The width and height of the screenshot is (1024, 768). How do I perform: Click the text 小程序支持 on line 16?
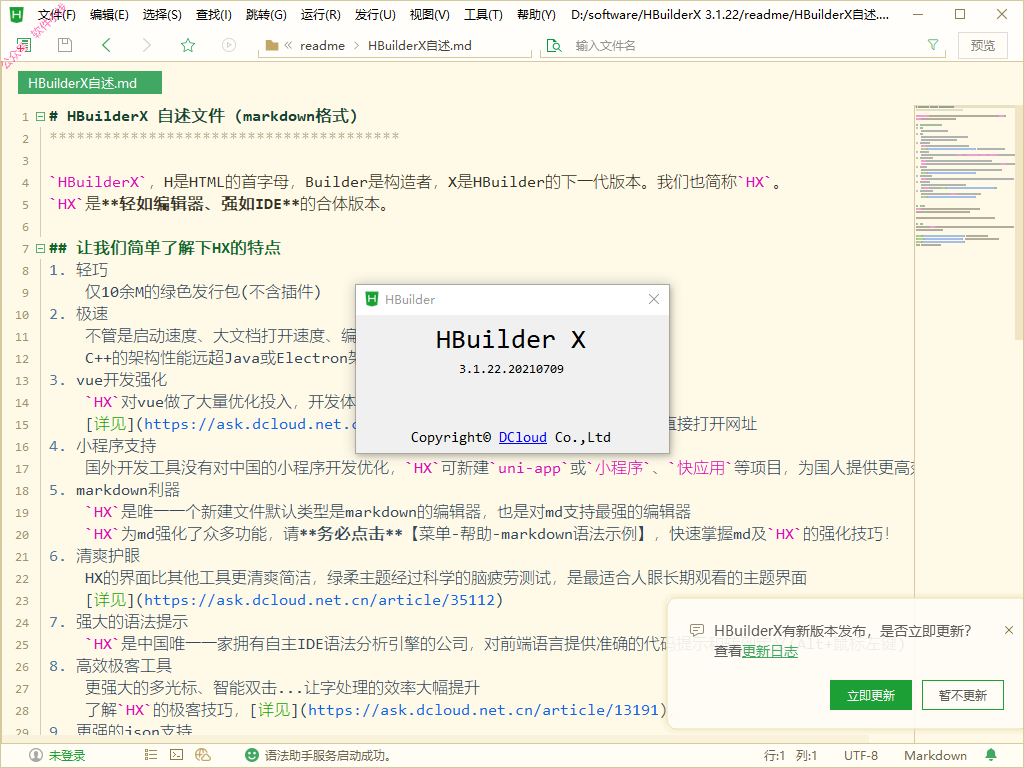[x=116, y=446]
